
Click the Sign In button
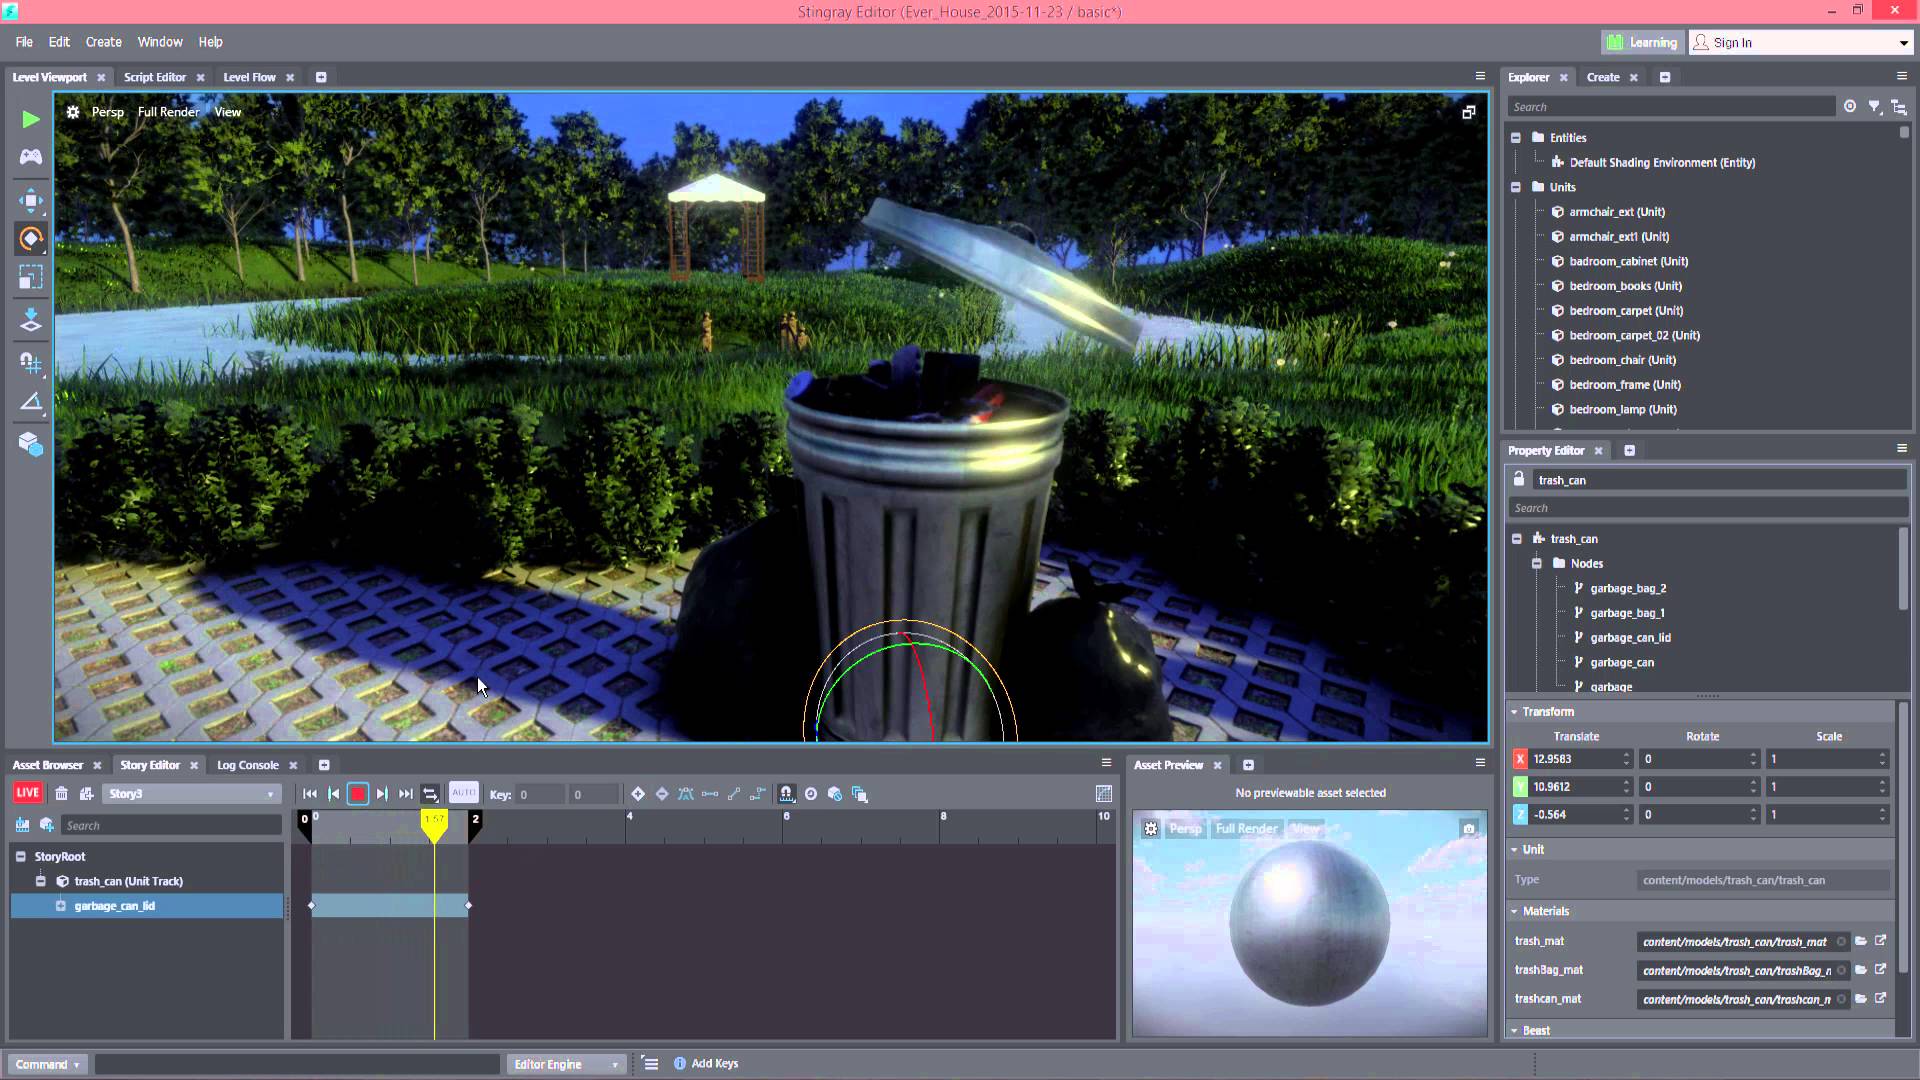click(1733, 42)
